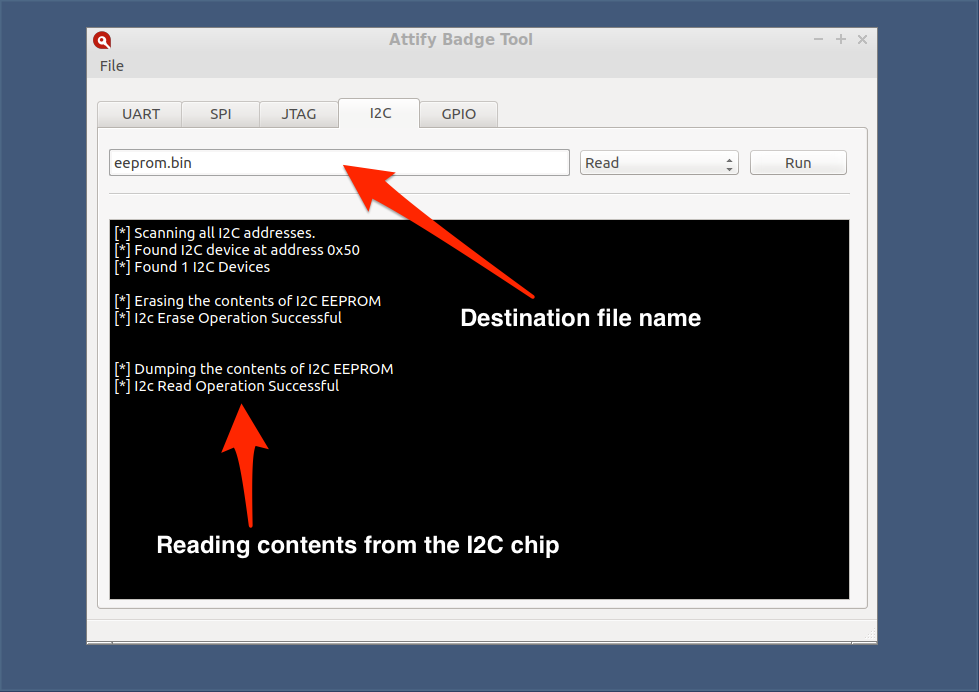Switch to the GPIO tab
This screenshot has height=692, width=979.
[x=458, y=114]
